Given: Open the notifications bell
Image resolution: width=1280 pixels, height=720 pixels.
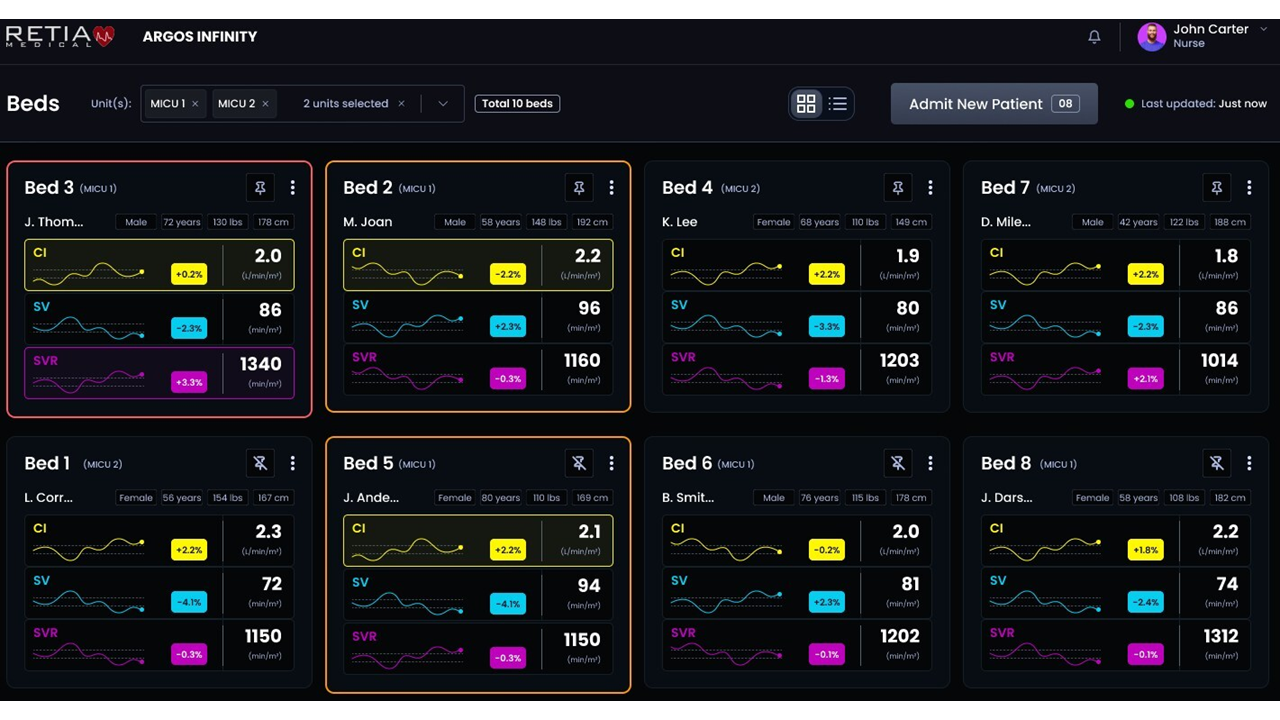Looking at the screenshot, I should click(1094, 37).
